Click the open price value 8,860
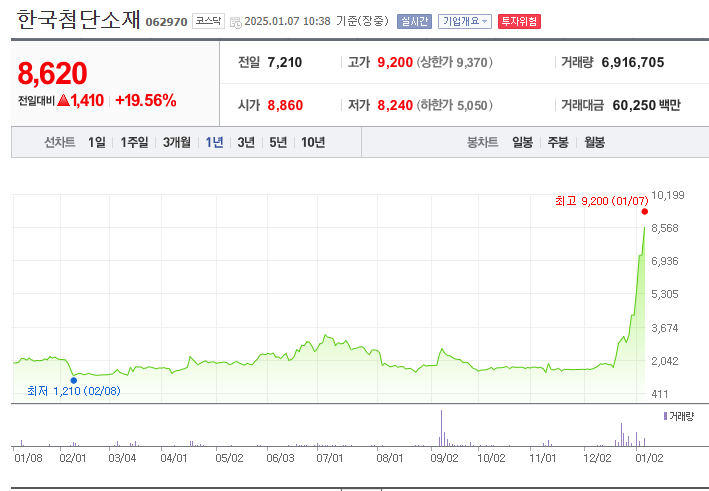Screen dimensions: 709x491 [x=285, y=105]
